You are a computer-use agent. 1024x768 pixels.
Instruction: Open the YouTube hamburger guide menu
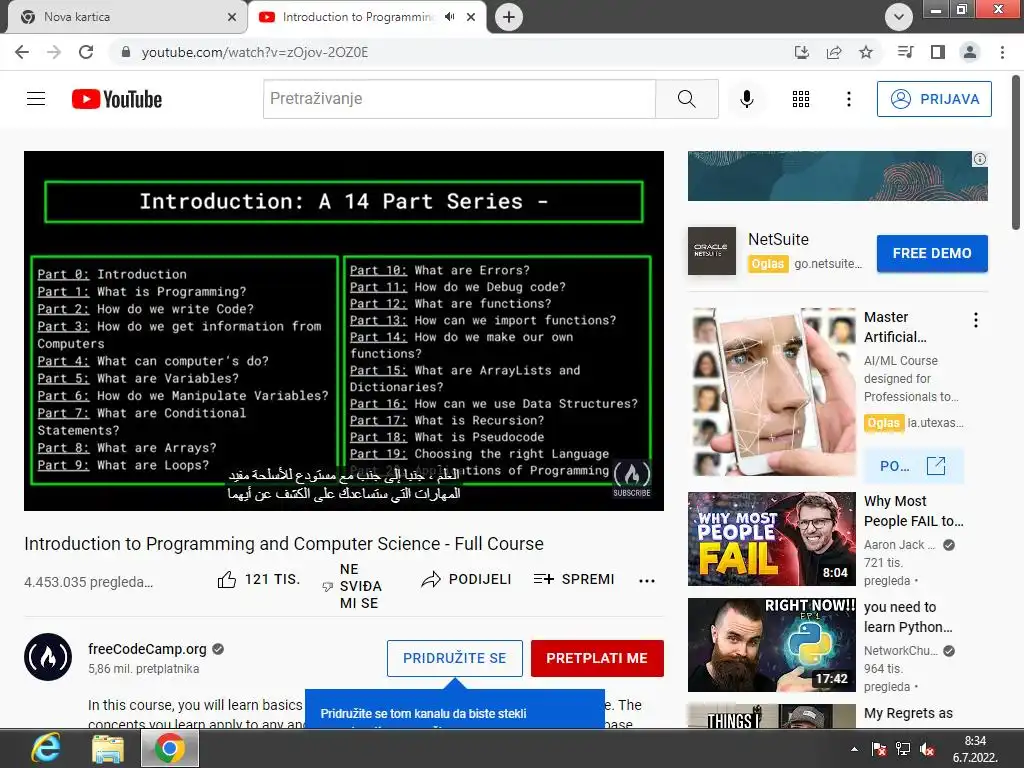coord(36,99)
